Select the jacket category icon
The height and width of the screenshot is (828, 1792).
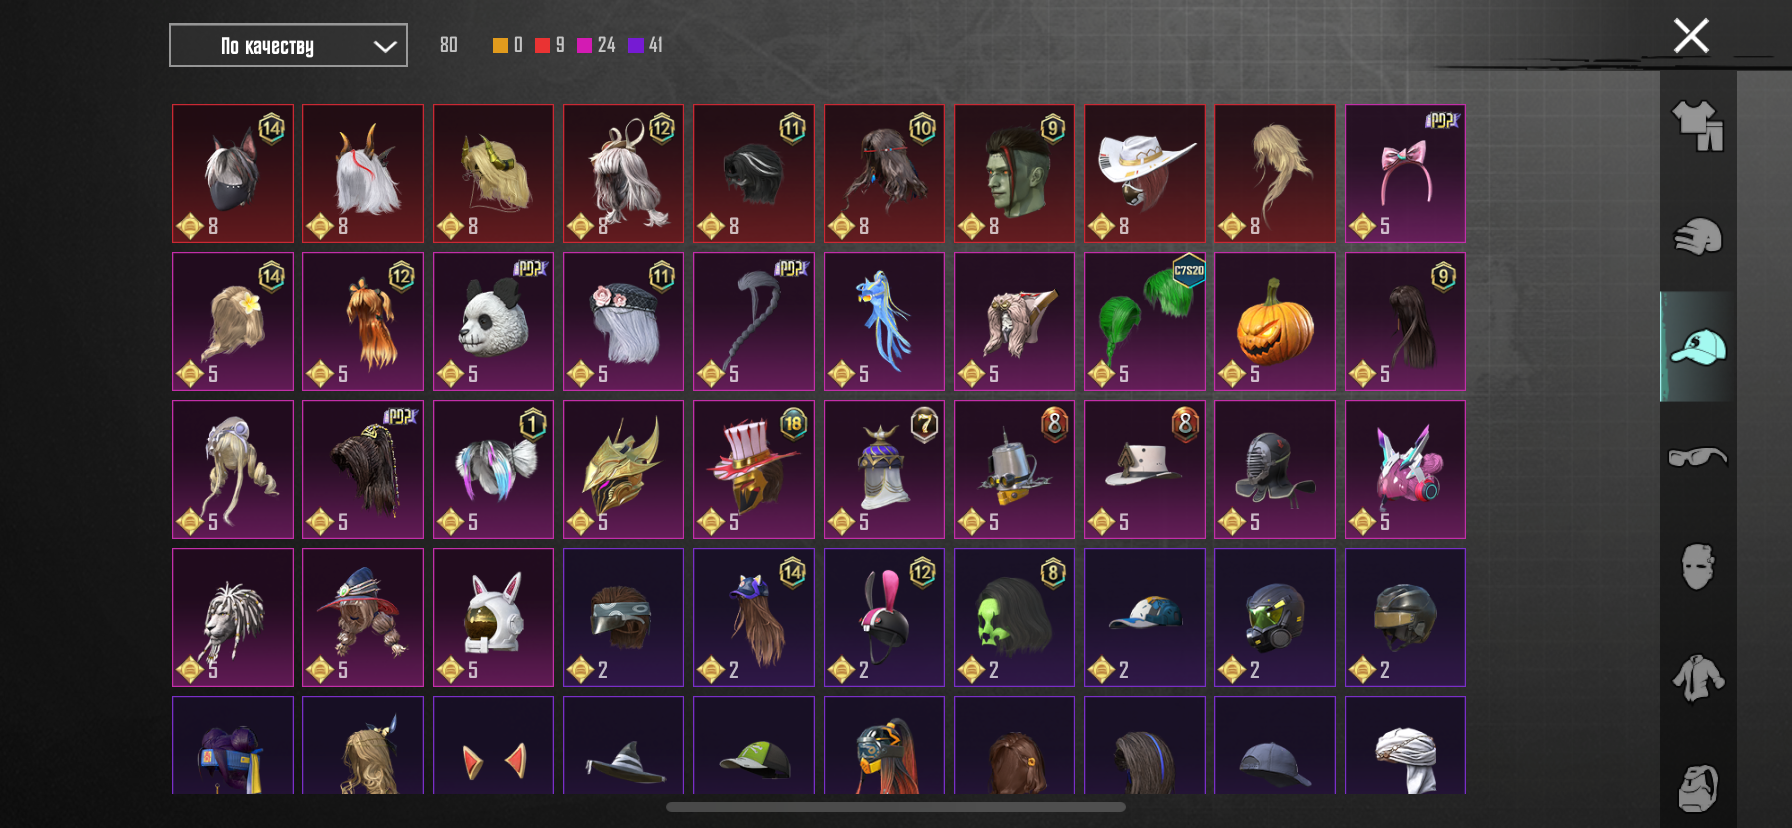(x=1698, y=678)
